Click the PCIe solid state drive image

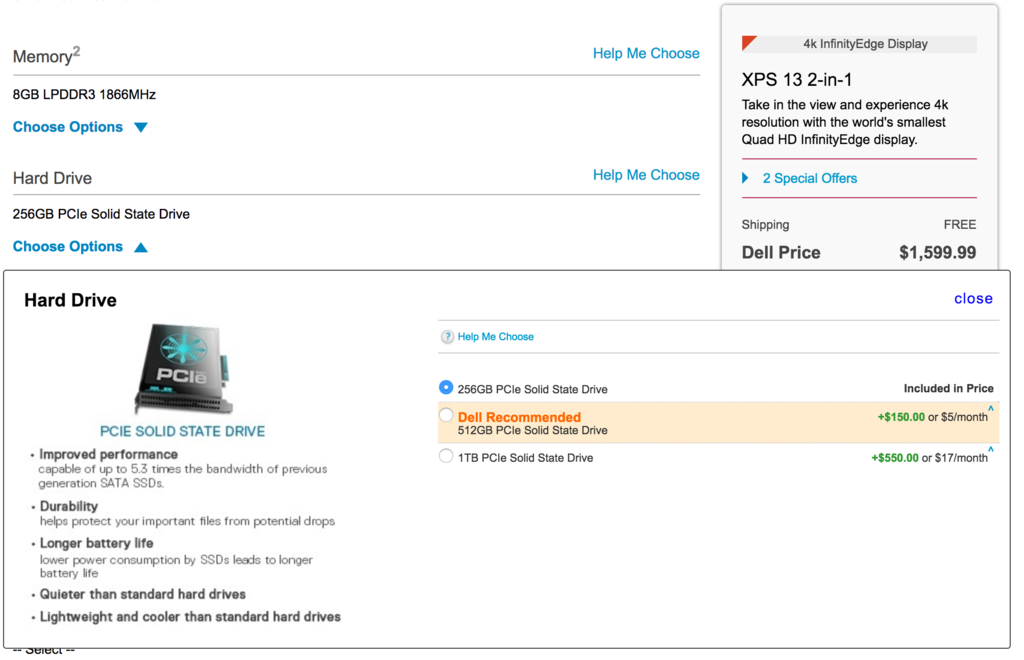[182, 369]
